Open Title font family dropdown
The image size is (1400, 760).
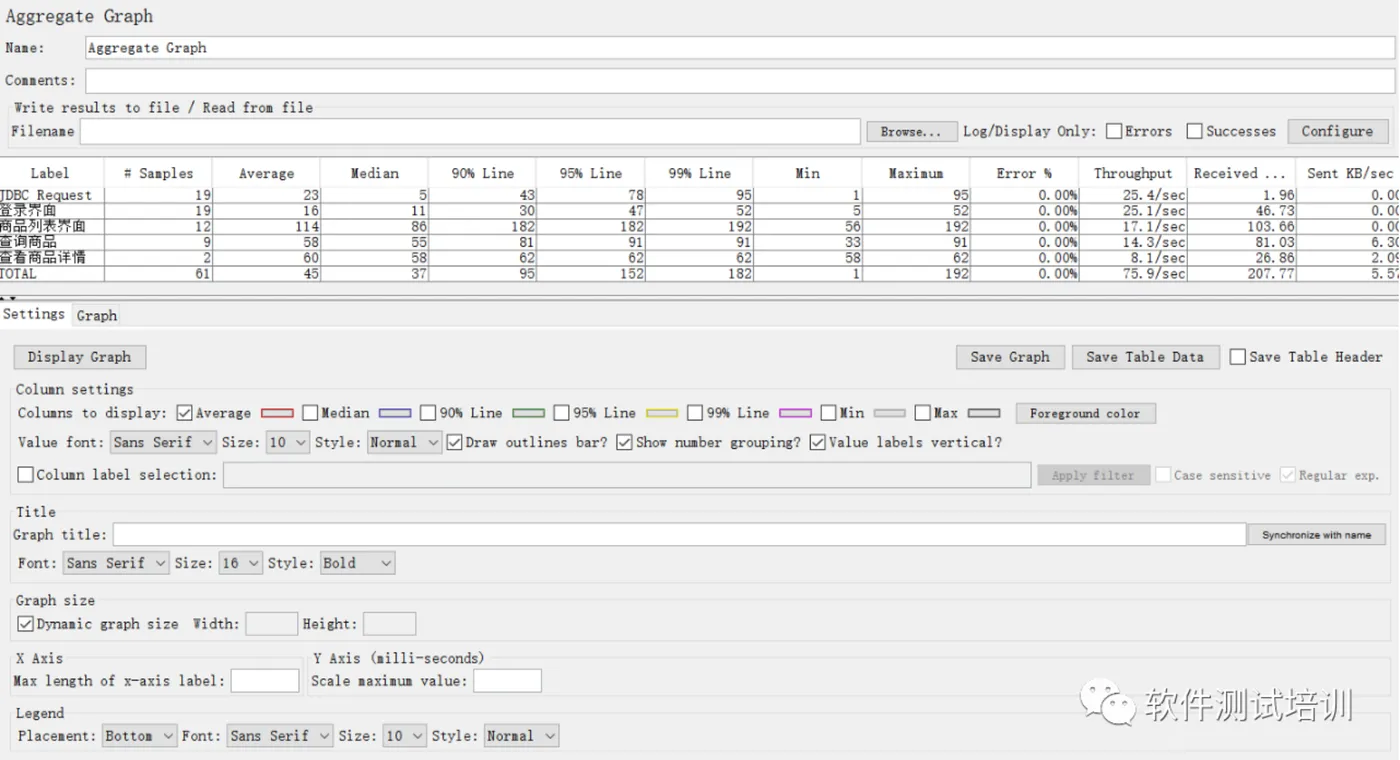[x=116, y=563]
